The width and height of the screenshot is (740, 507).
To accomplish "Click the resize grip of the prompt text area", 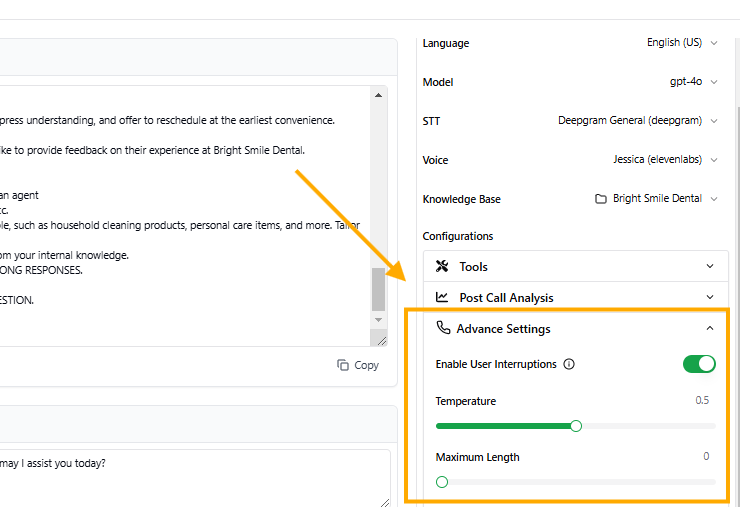I will tap(381, 340).
